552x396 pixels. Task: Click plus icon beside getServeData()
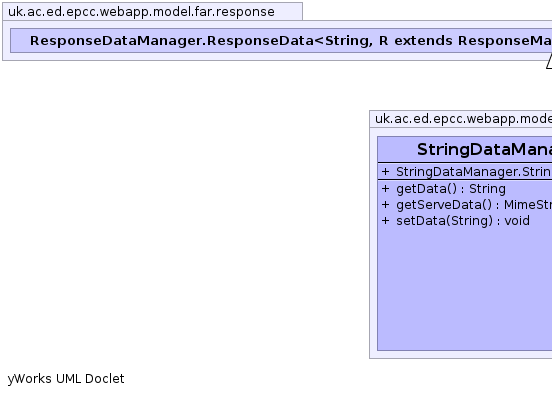(x=385, y=205)
